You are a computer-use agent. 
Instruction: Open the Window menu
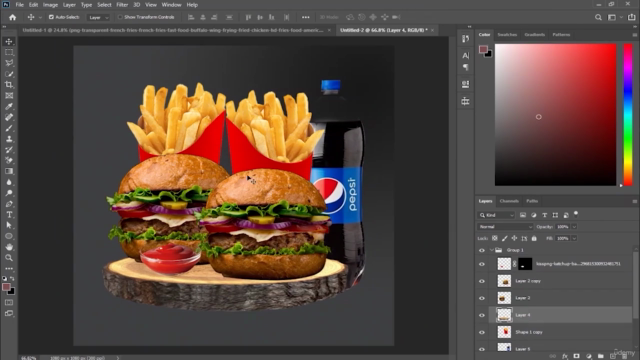171,5
